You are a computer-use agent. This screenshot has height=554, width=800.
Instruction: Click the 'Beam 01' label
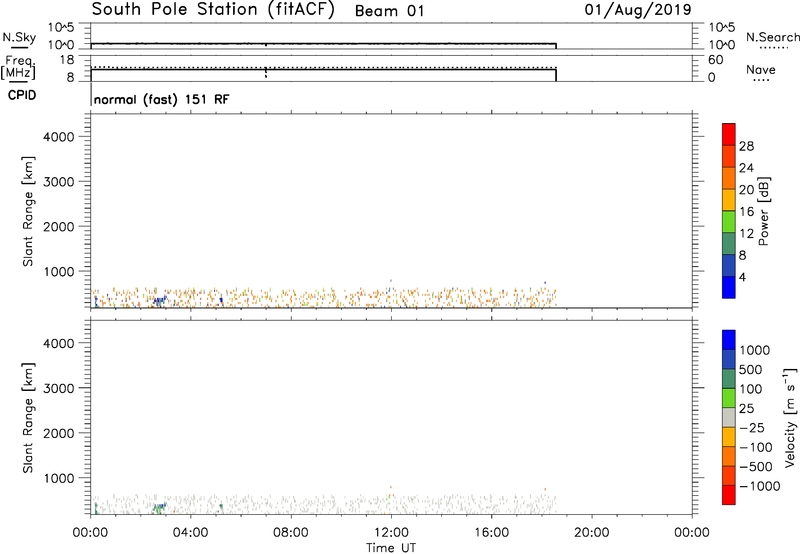pyautogui.click(x=389, y=11)
